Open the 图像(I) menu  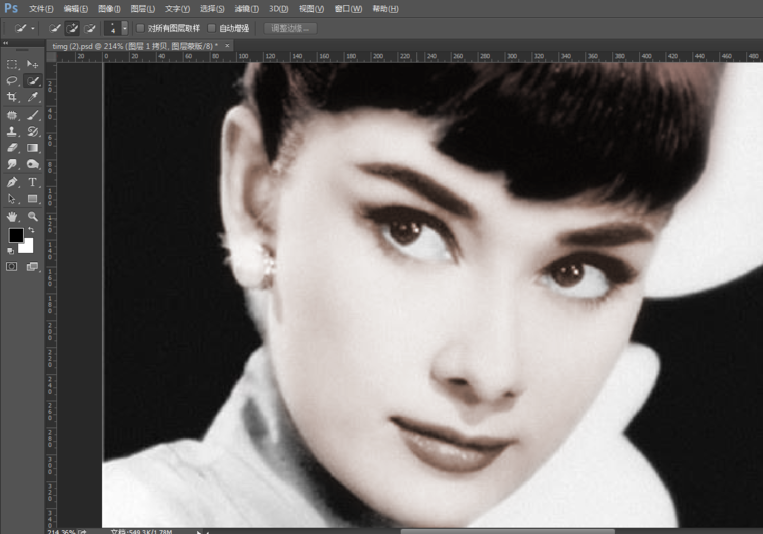[x=109, y=9]
